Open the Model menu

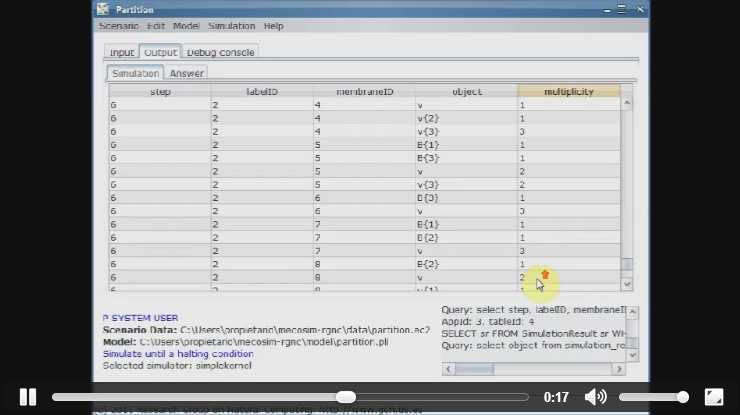[186, 26]
